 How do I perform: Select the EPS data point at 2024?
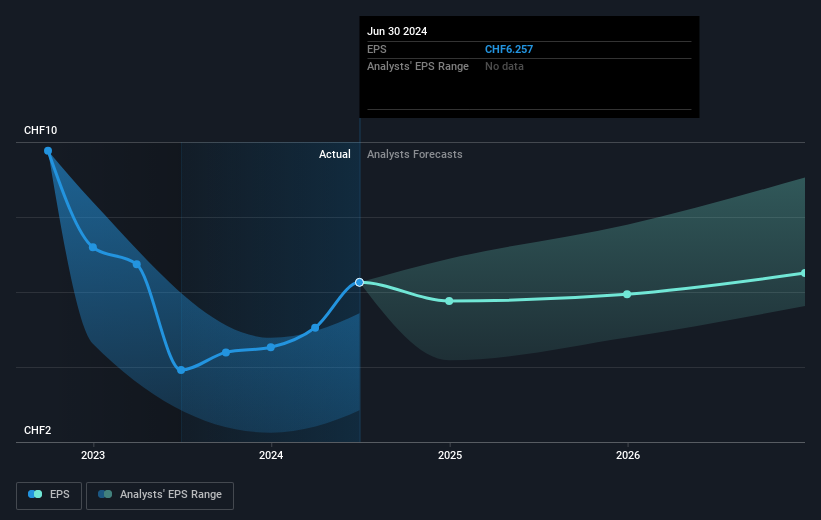tap(271, 347)
